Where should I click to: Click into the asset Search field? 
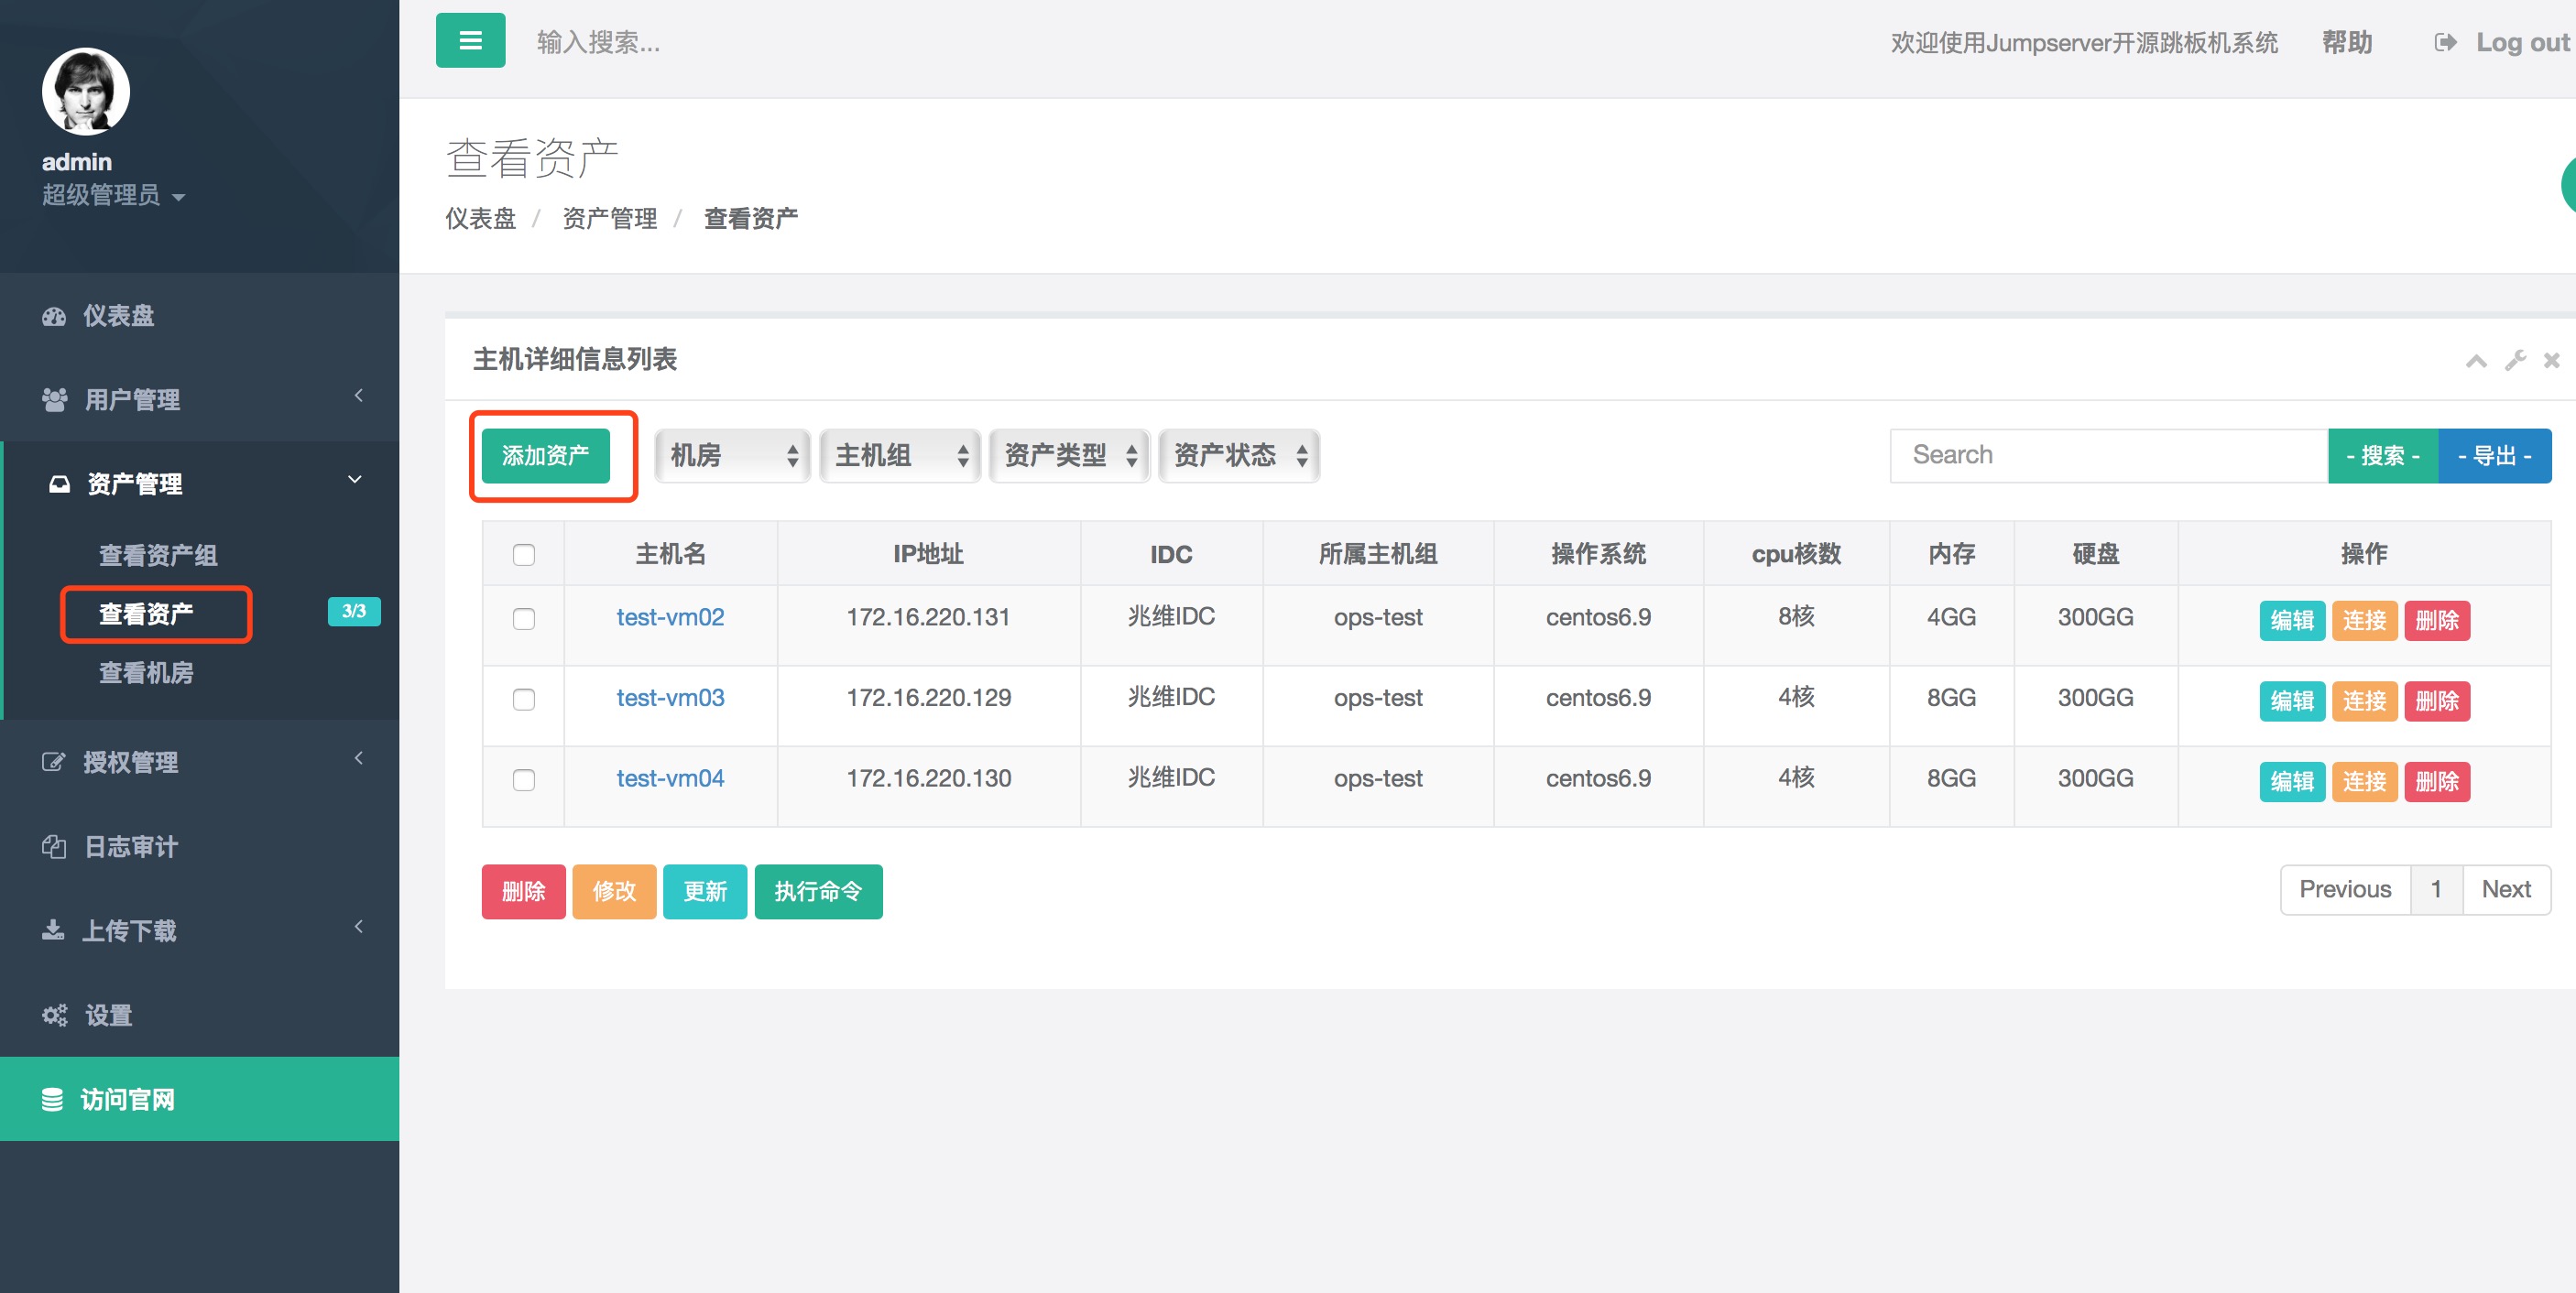coord(2108,455)
